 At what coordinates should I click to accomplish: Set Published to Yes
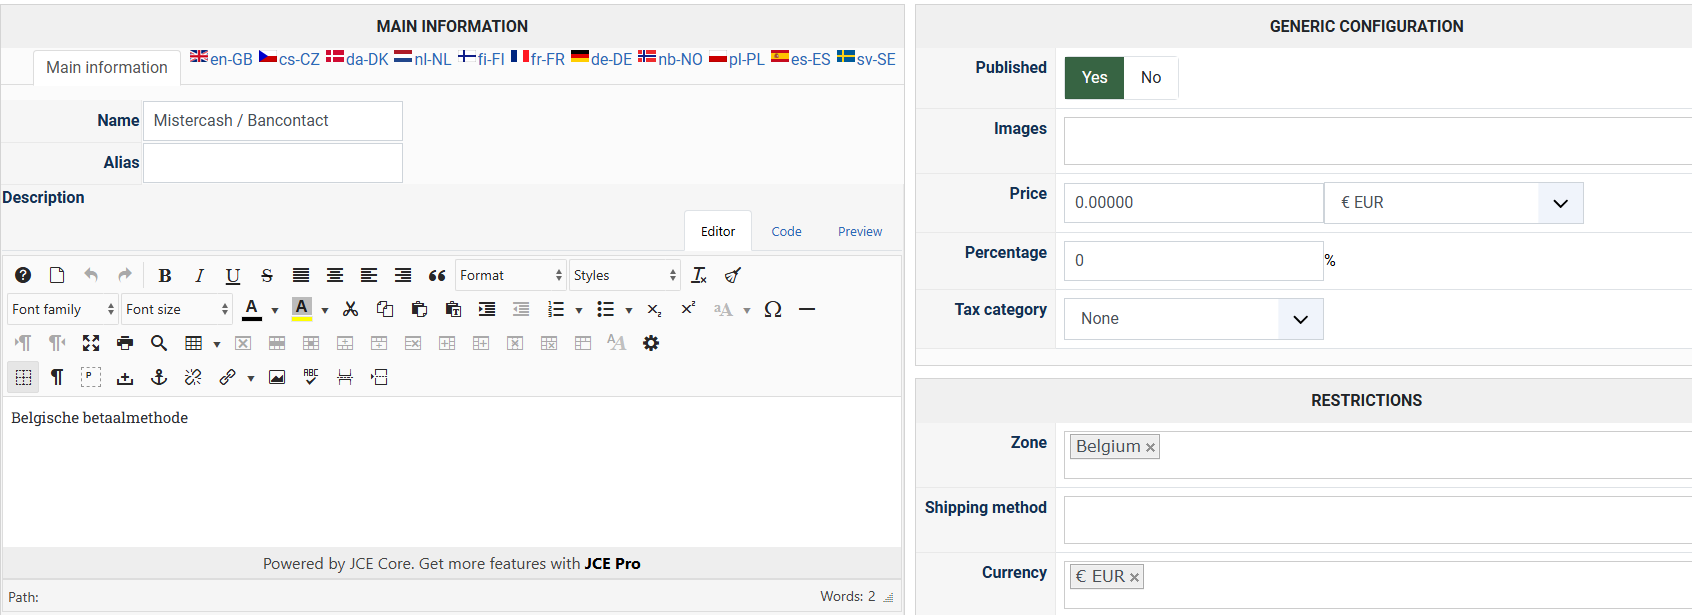click(1094, 77)
